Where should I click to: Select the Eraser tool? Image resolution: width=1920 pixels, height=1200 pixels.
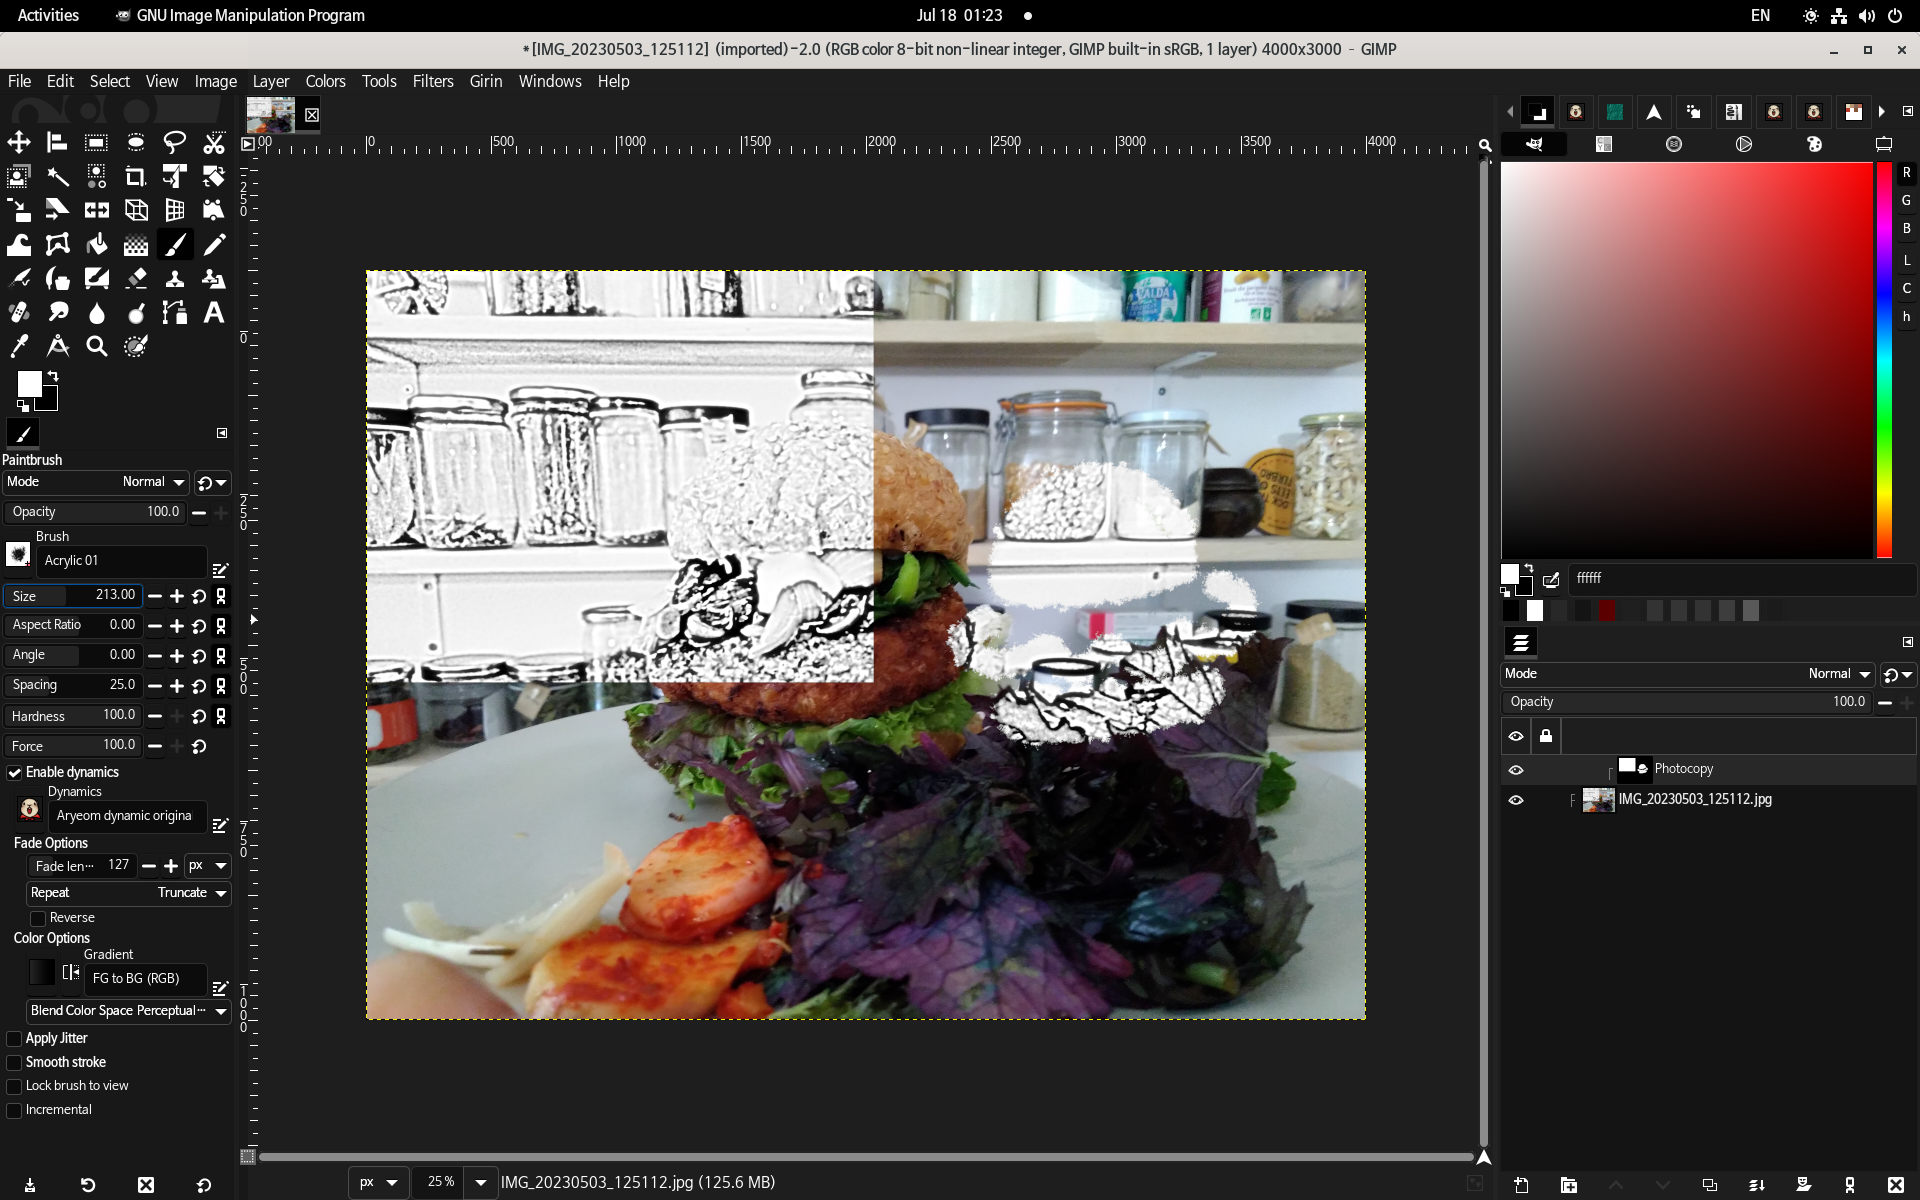click(134, 278)
